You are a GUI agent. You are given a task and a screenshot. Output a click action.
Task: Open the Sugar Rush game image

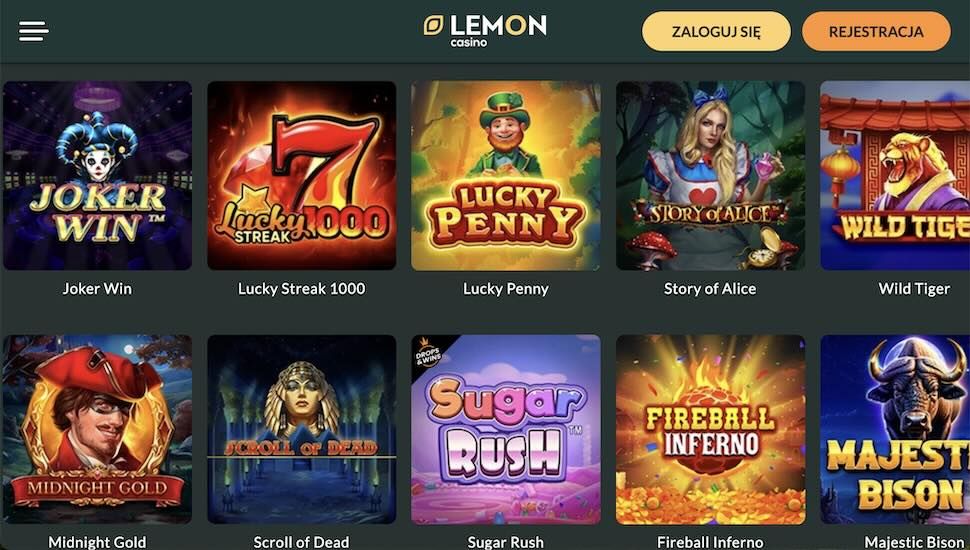coord(505,429)
